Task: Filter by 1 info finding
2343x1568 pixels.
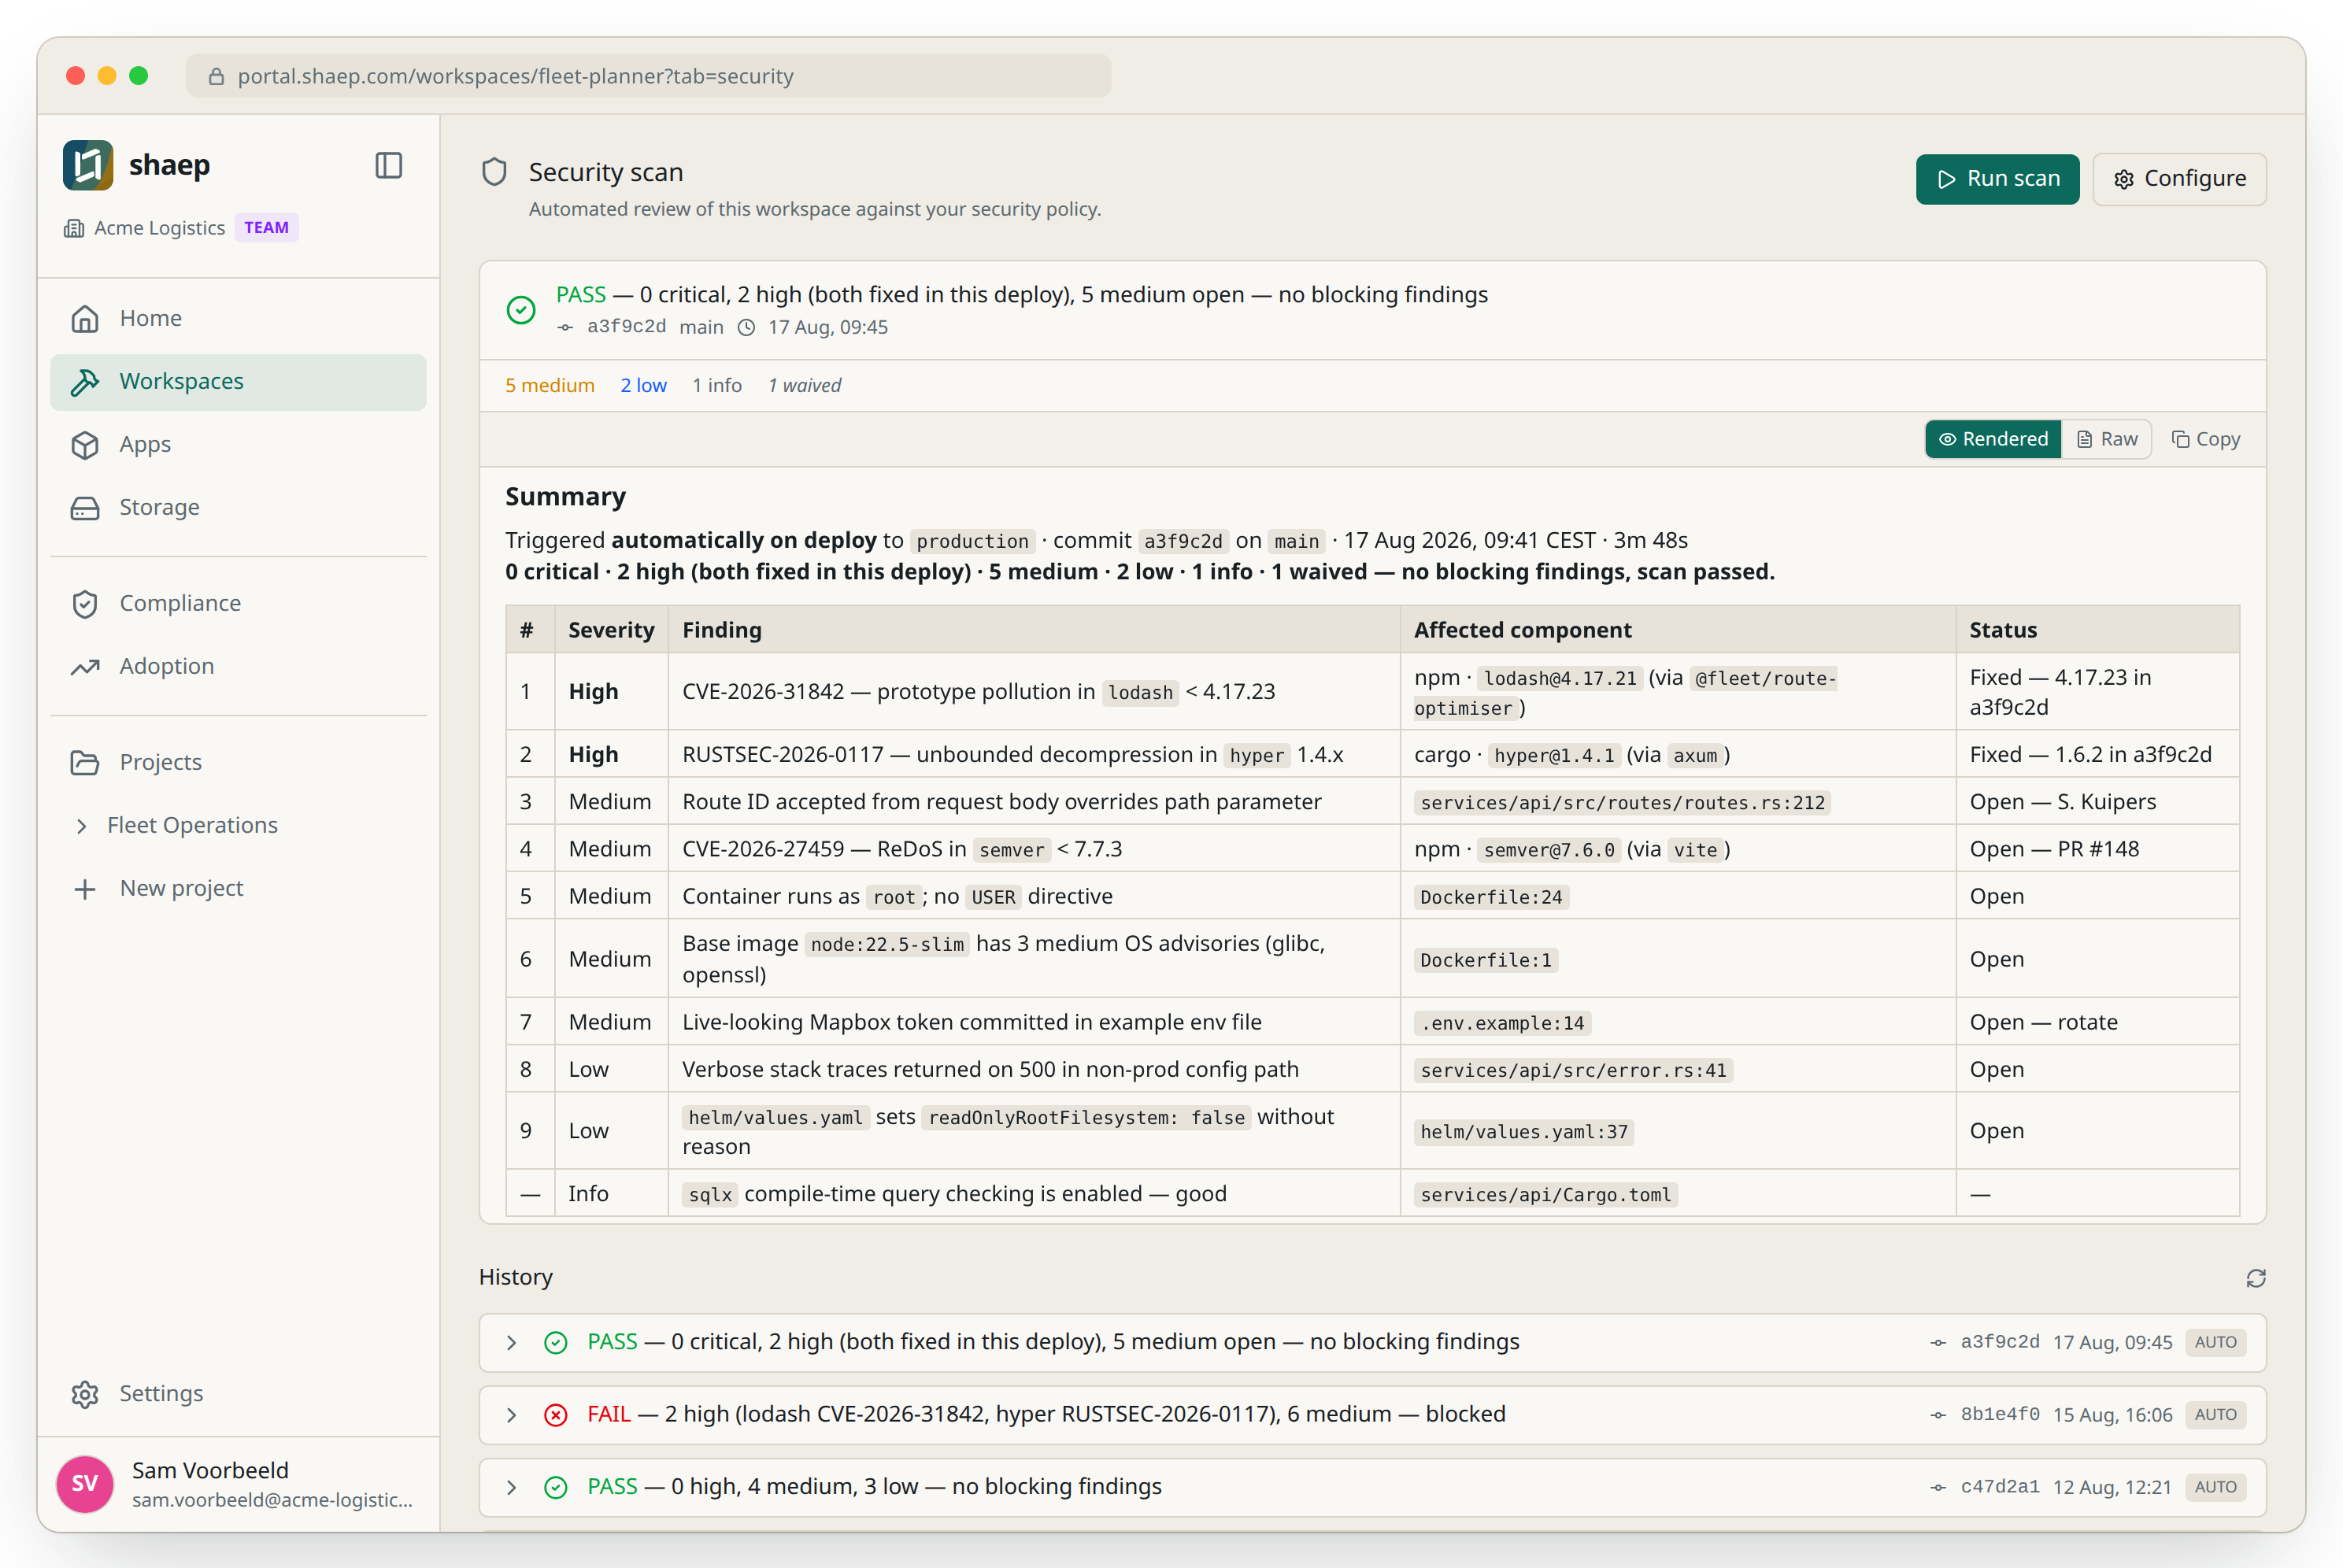Action: tap(717, 385)
